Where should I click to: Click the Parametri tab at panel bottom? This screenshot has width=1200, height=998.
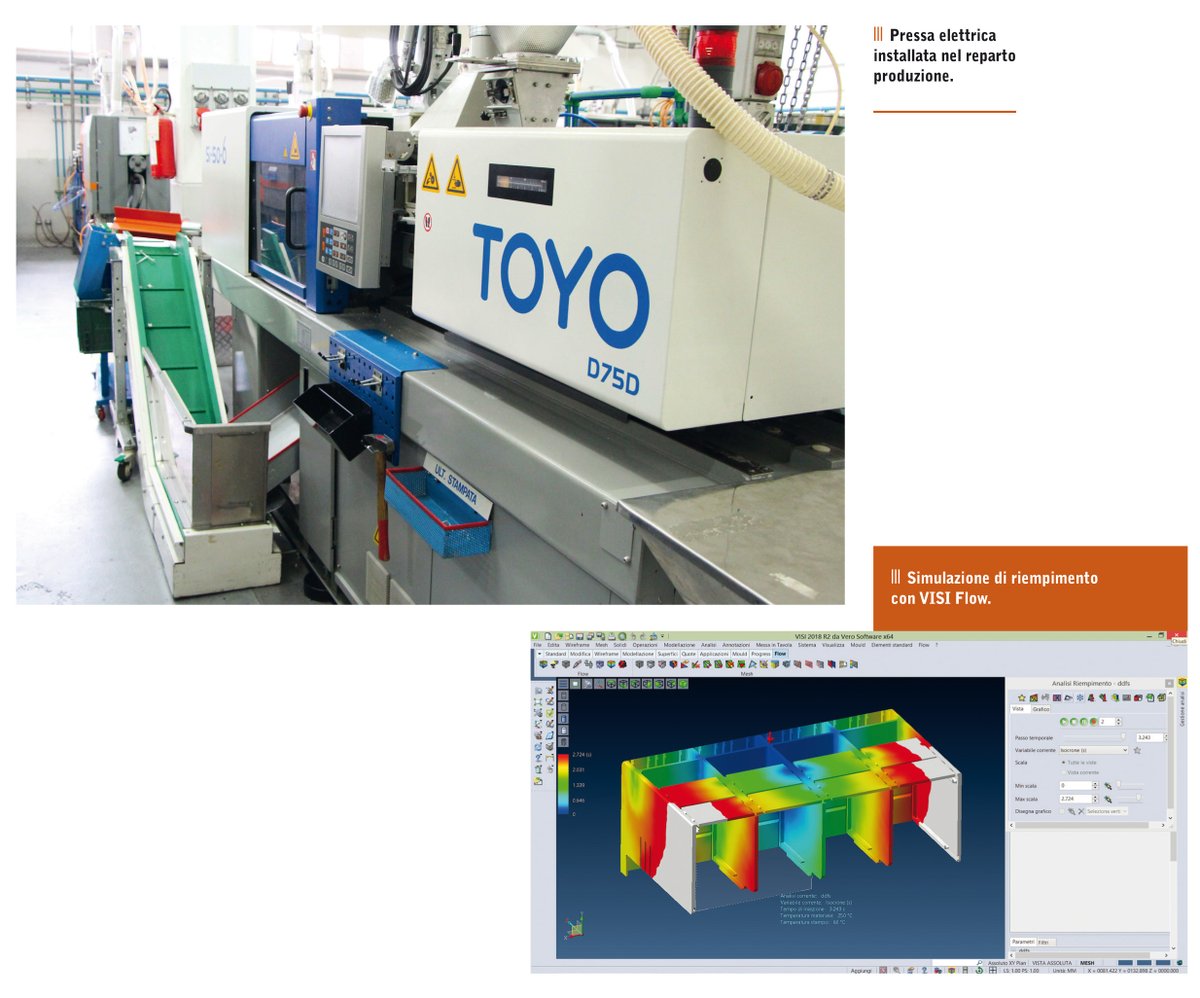[x=1022, y=941]
